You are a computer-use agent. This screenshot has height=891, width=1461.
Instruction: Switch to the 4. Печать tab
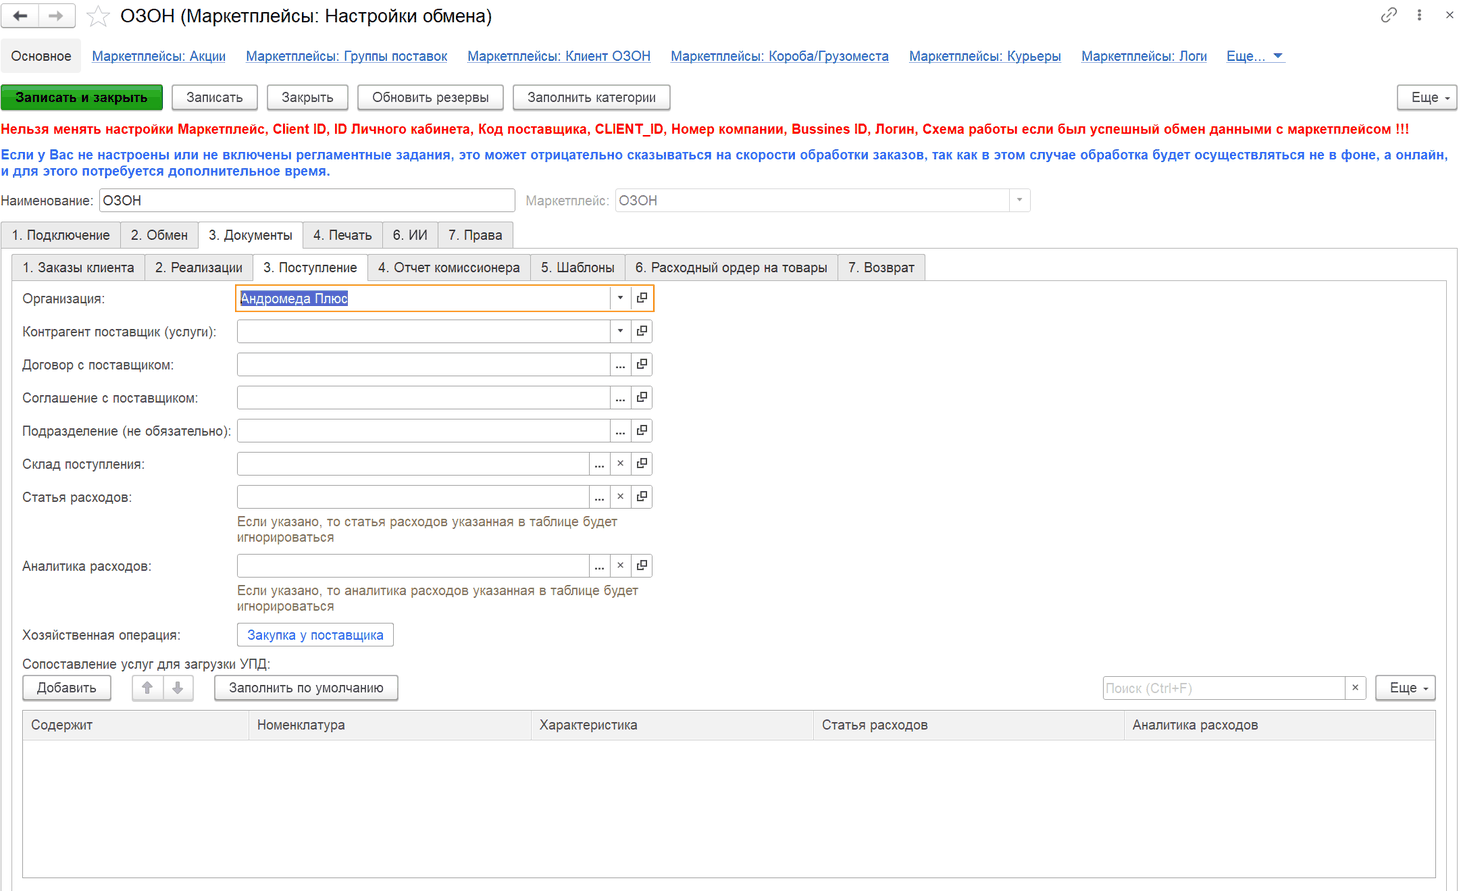[342, 235]
